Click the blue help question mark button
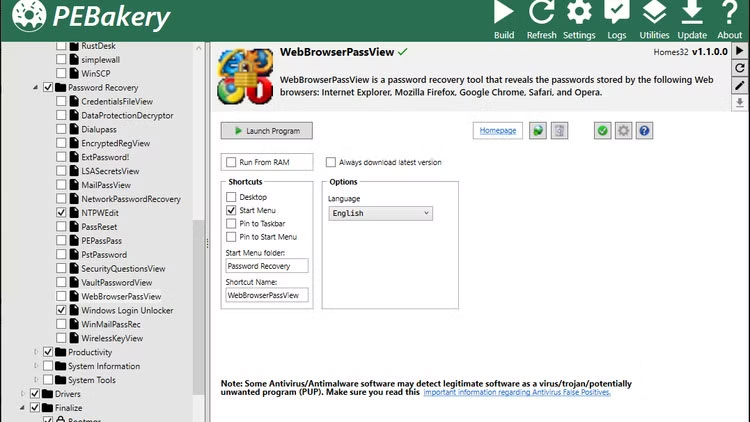The width and height of the screenshot is (750, 422). (x=644, y=131)
